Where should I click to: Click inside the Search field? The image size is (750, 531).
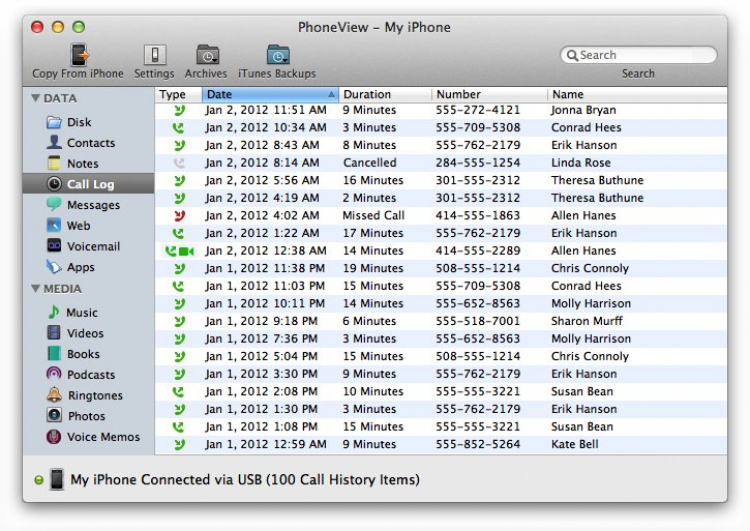click(x=639, y=55)
